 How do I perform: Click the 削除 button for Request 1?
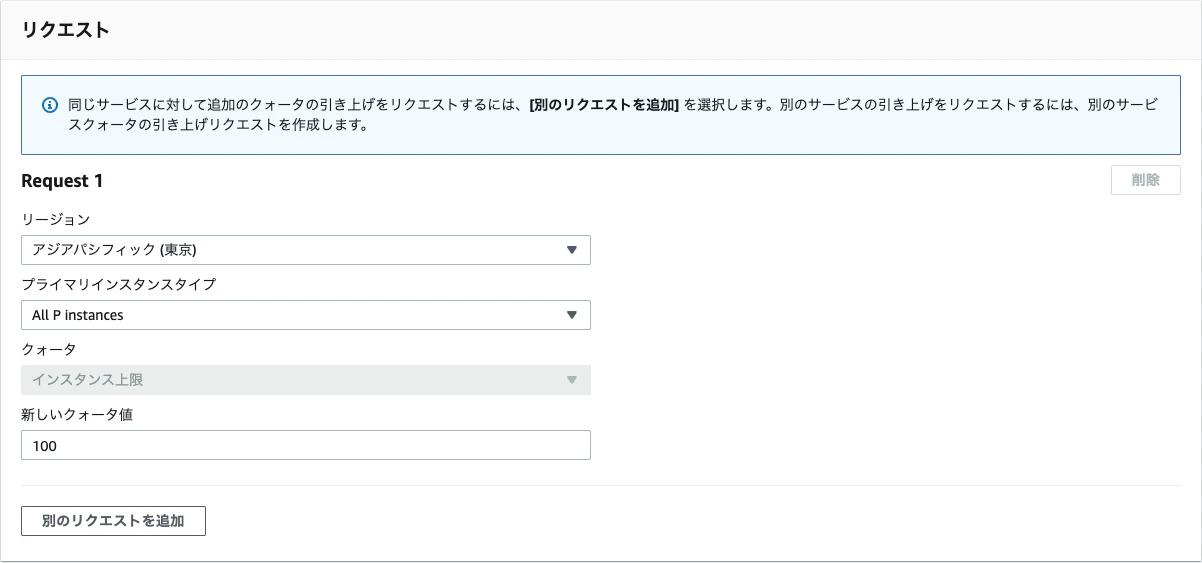pos(1146,181)
